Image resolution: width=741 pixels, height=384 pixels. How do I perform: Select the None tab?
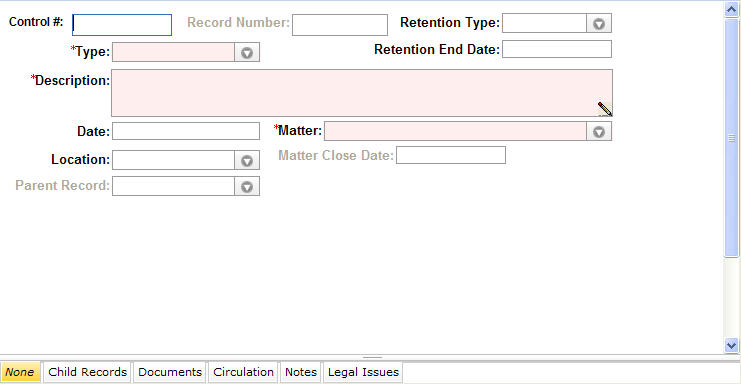pyautogui.click(x=20, y=372)
